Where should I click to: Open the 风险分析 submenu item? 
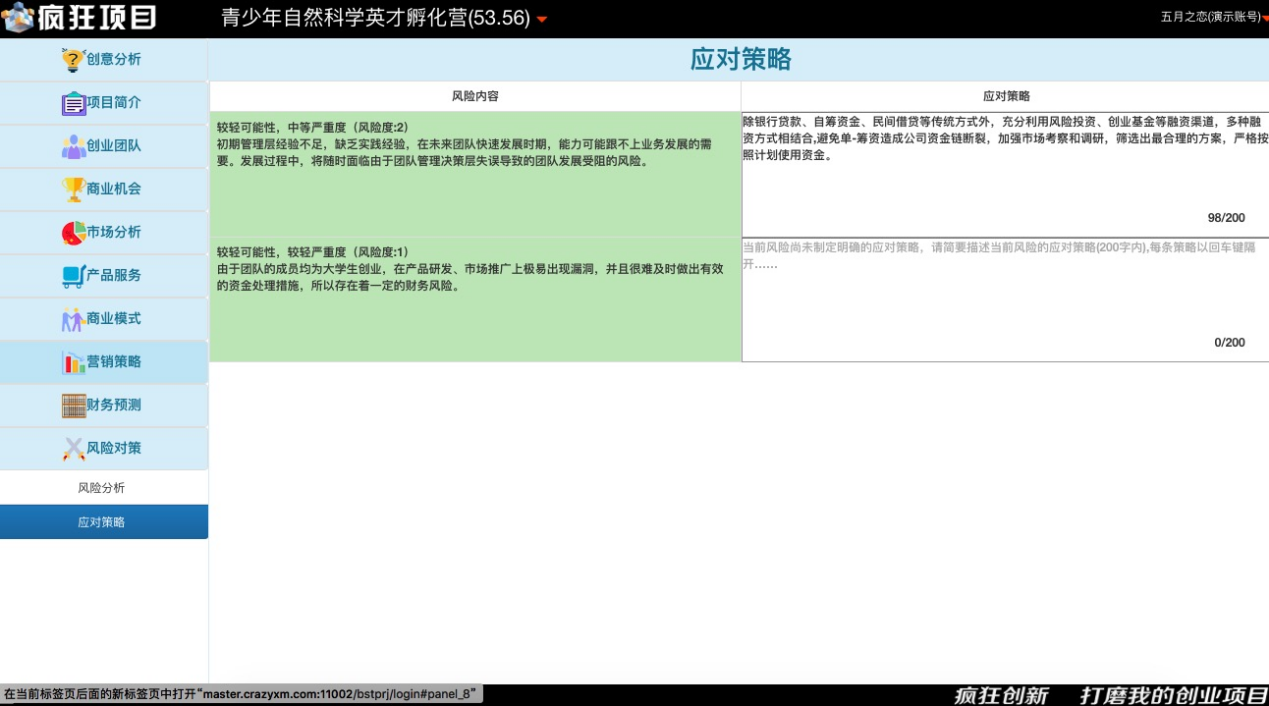pyautogui.click(x=102, y=488)
